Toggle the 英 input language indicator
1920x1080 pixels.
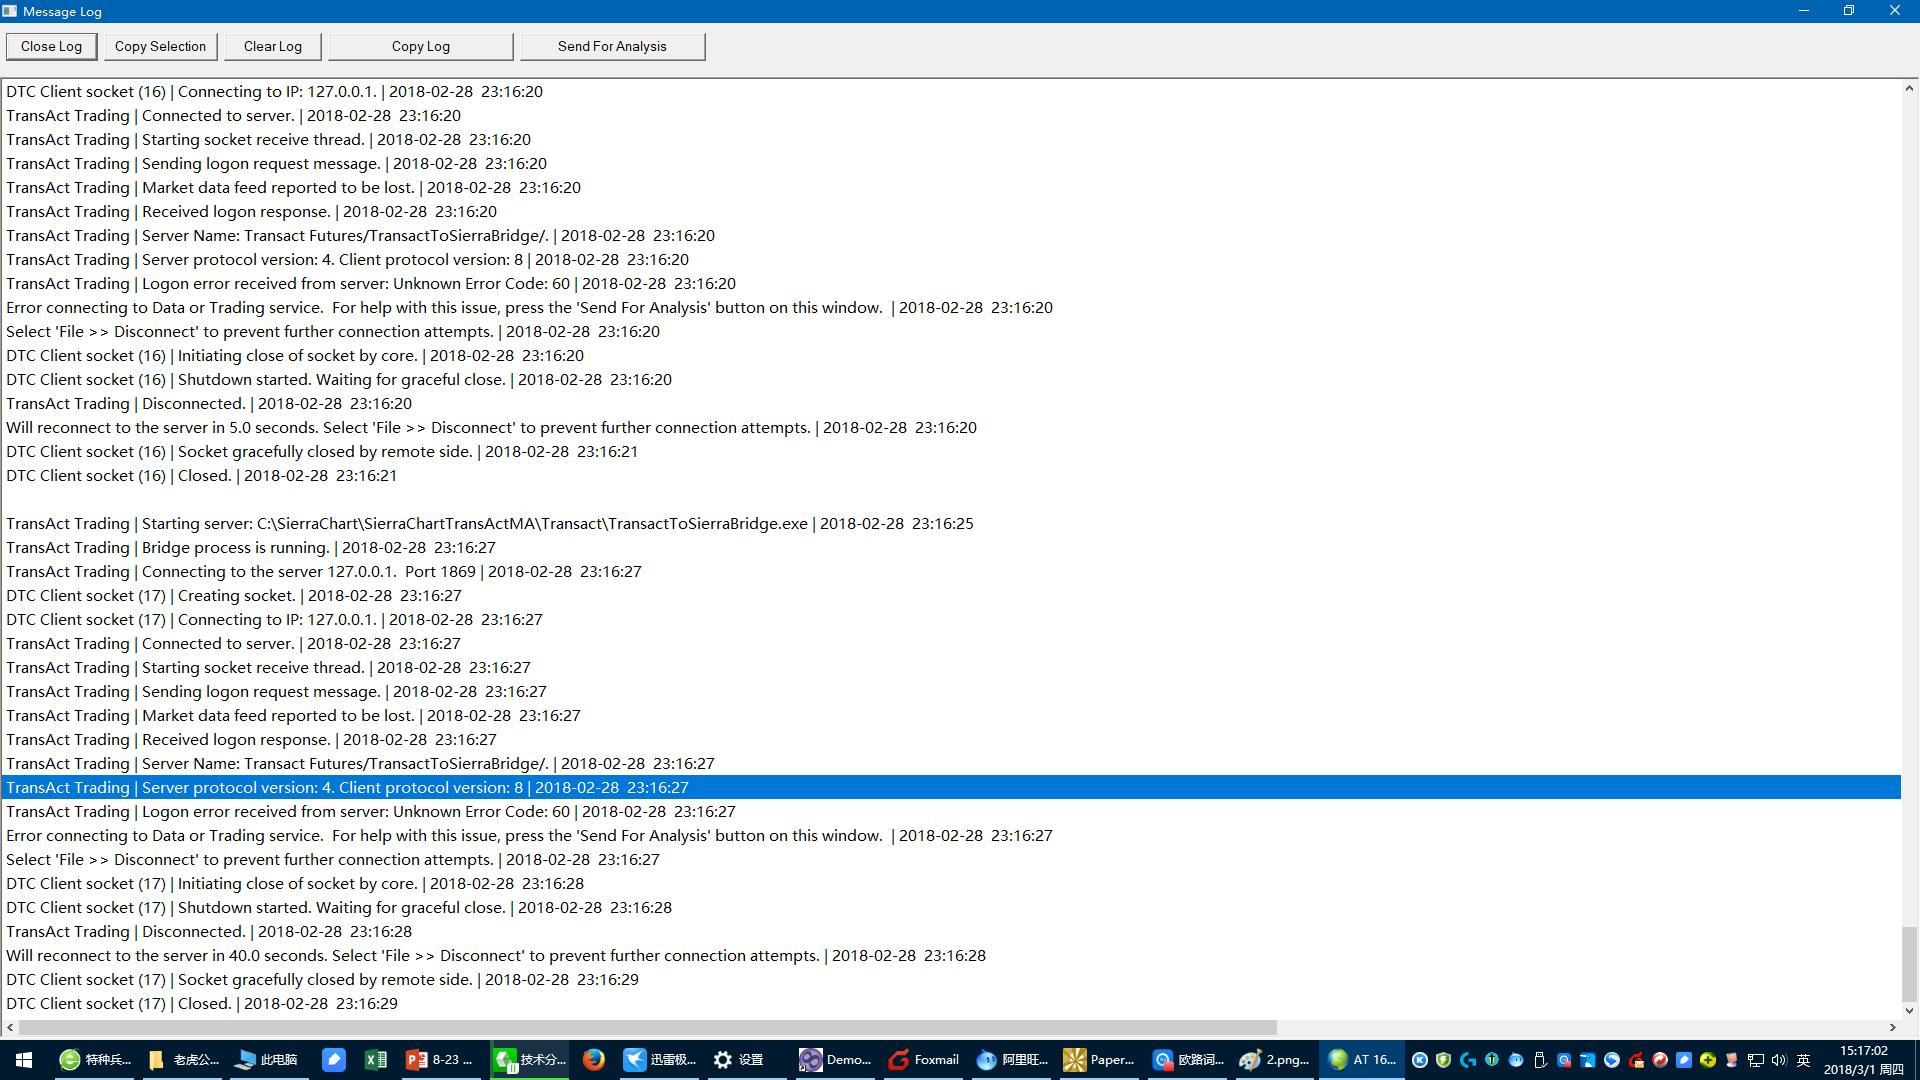(1803, 1060)
